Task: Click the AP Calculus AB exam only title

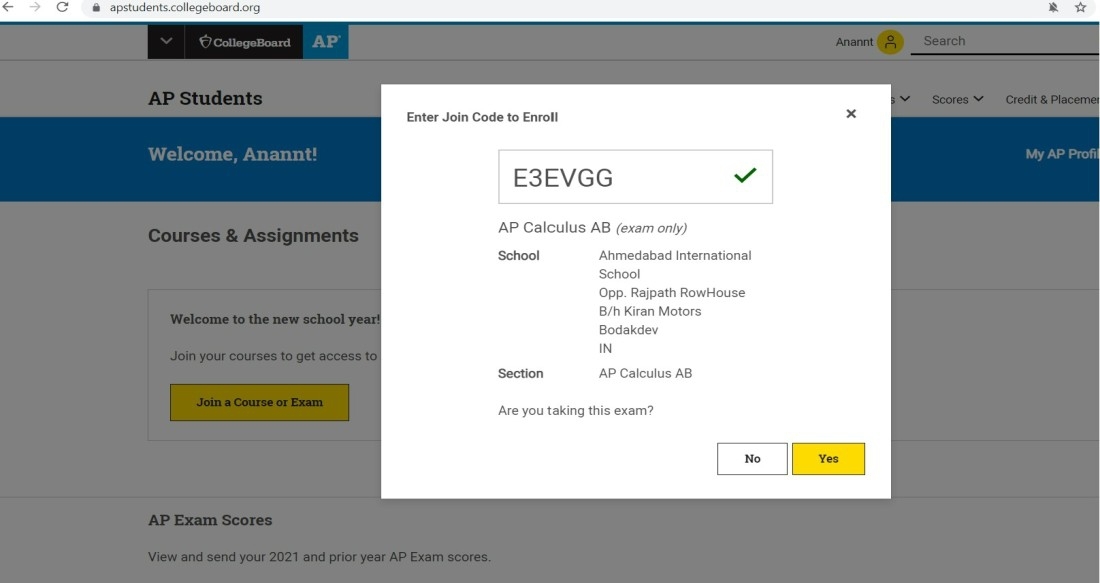Action: click(592, 227)
